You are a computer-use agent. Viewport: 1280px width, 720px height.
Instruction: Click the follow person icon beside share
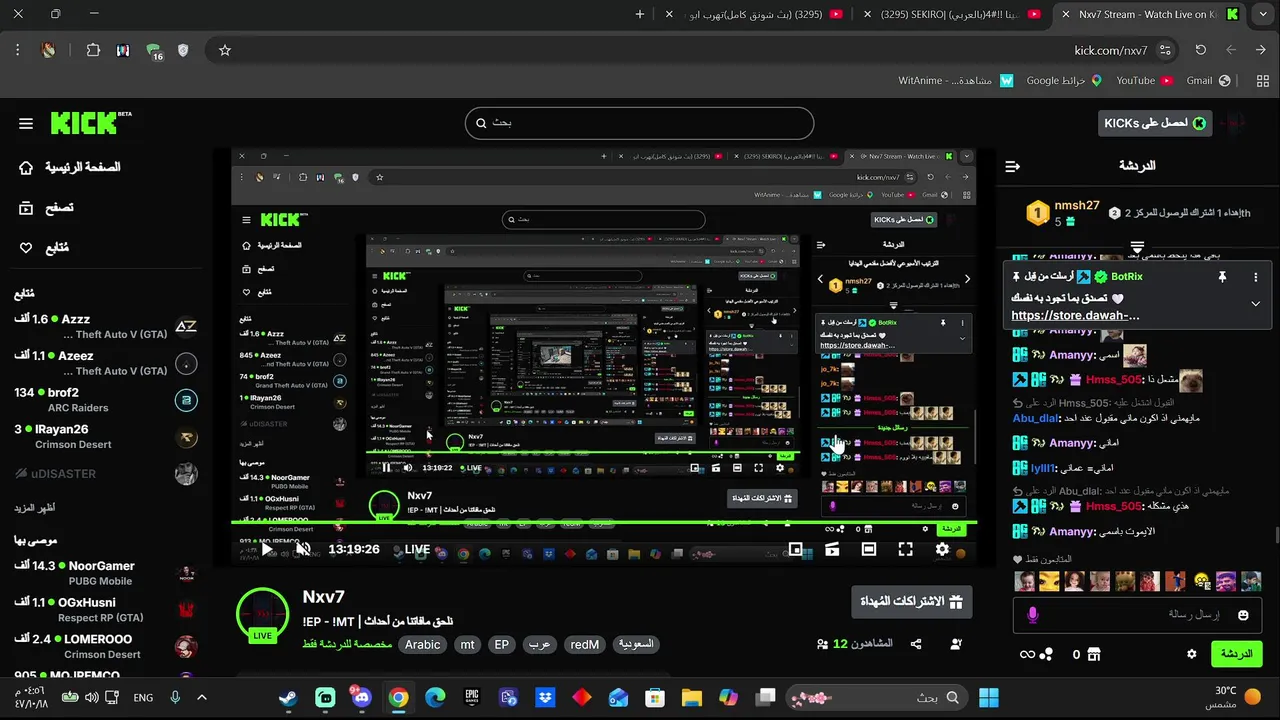[x=956, y=645]
